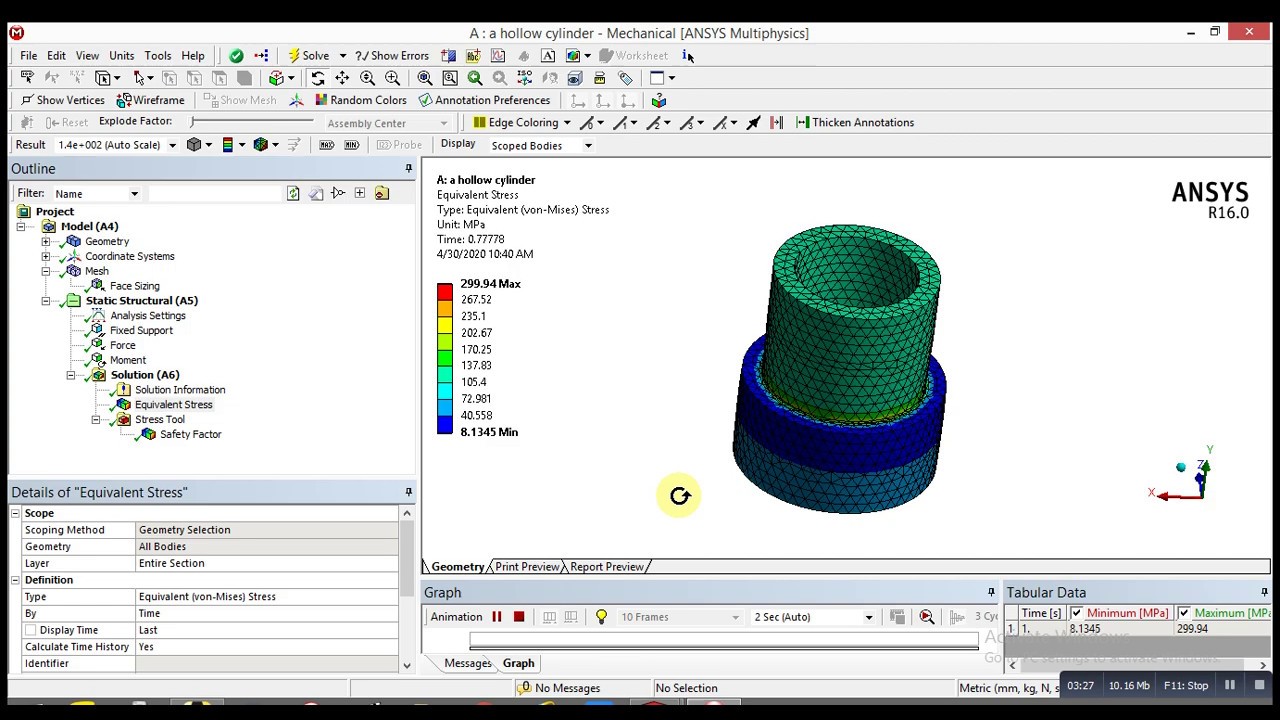Click the yellow lightbulb icon in Graph
1280x720 pixels.
(601, 617)
